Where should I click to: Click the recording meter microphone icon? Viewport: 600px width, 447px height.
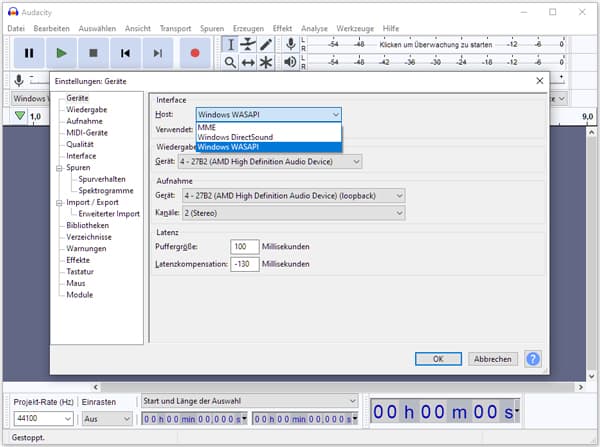click(290, 44)
